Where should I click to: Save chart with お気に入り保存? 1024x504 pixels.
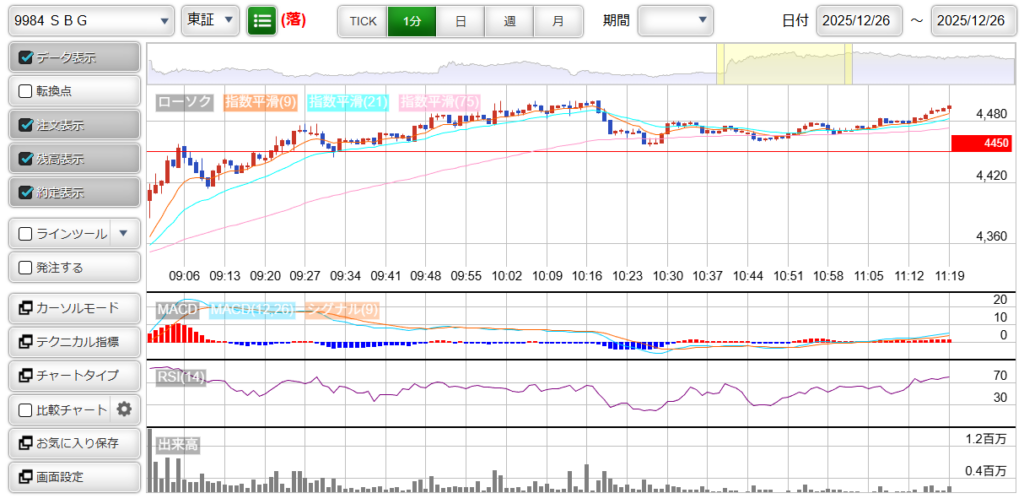coord(72,443)
